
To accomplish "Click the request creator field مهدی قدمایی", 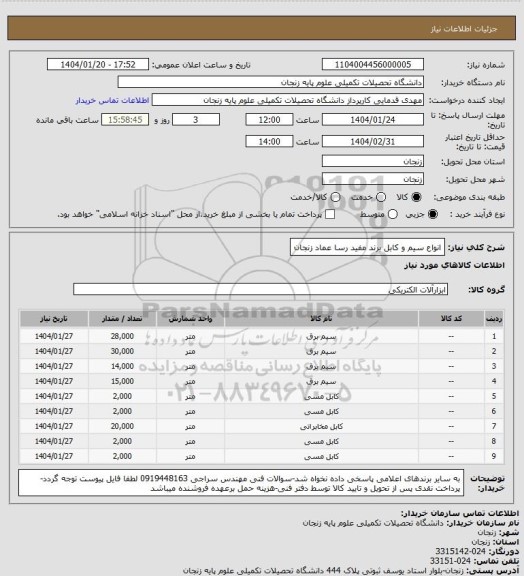I will click(x=288, y=100).
